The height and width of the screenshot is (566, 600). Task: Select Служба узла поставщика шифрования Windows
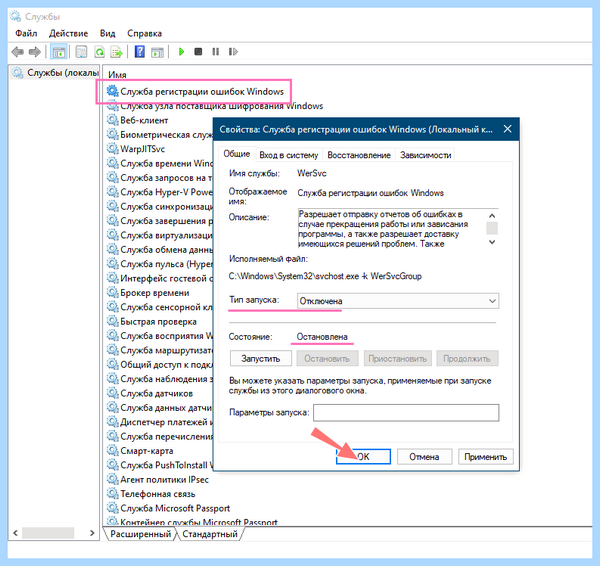tap(221, 106)
